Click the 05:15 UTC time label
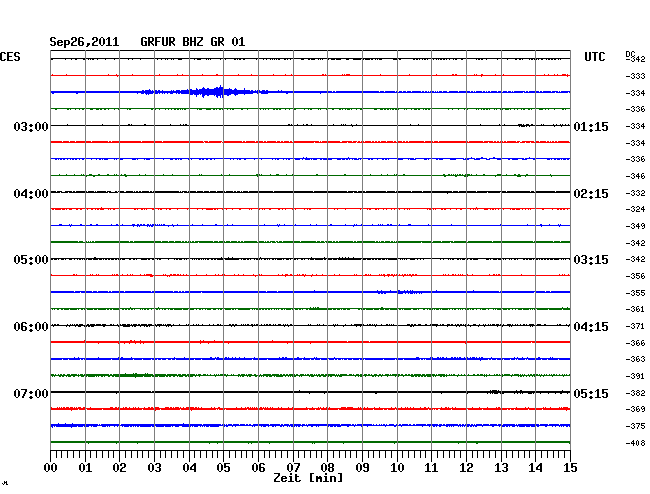Screen dimensions: 650x494 (x=591, y=393)
